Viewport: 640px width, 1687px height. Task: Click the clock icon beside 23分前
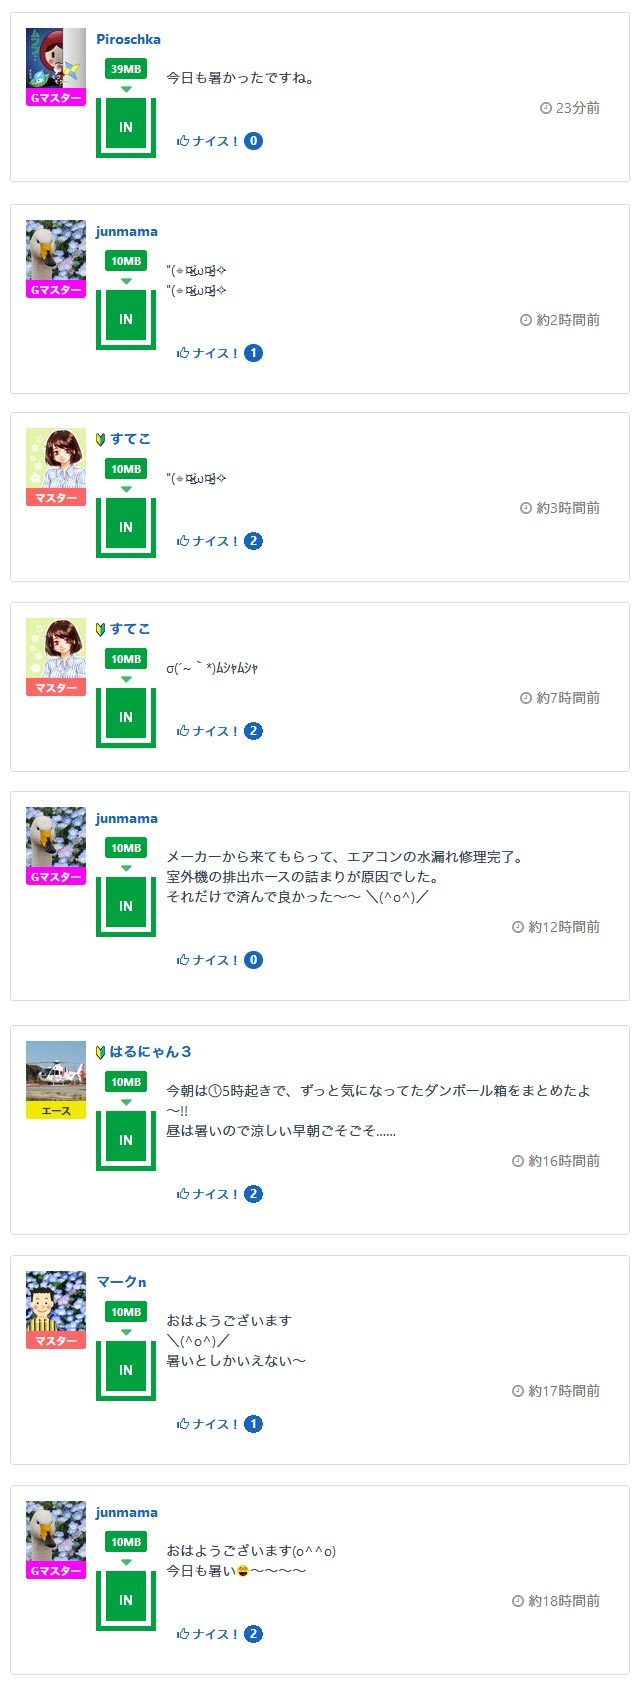[x=546, y=108]
